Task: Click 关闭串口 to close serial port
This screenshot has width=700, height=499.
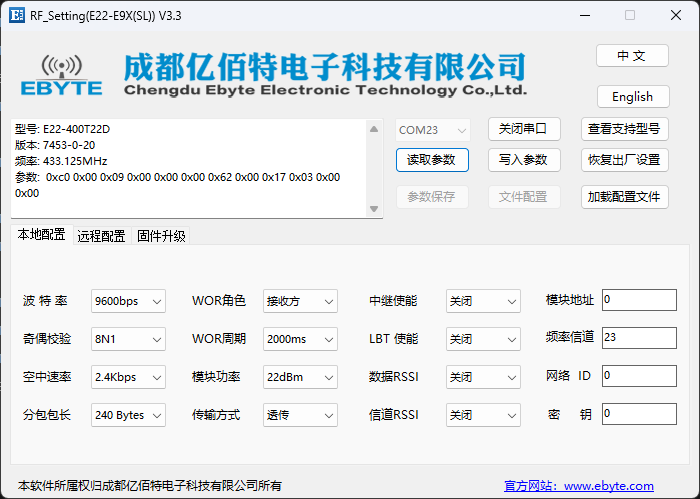Action: [x=523, y=129]
